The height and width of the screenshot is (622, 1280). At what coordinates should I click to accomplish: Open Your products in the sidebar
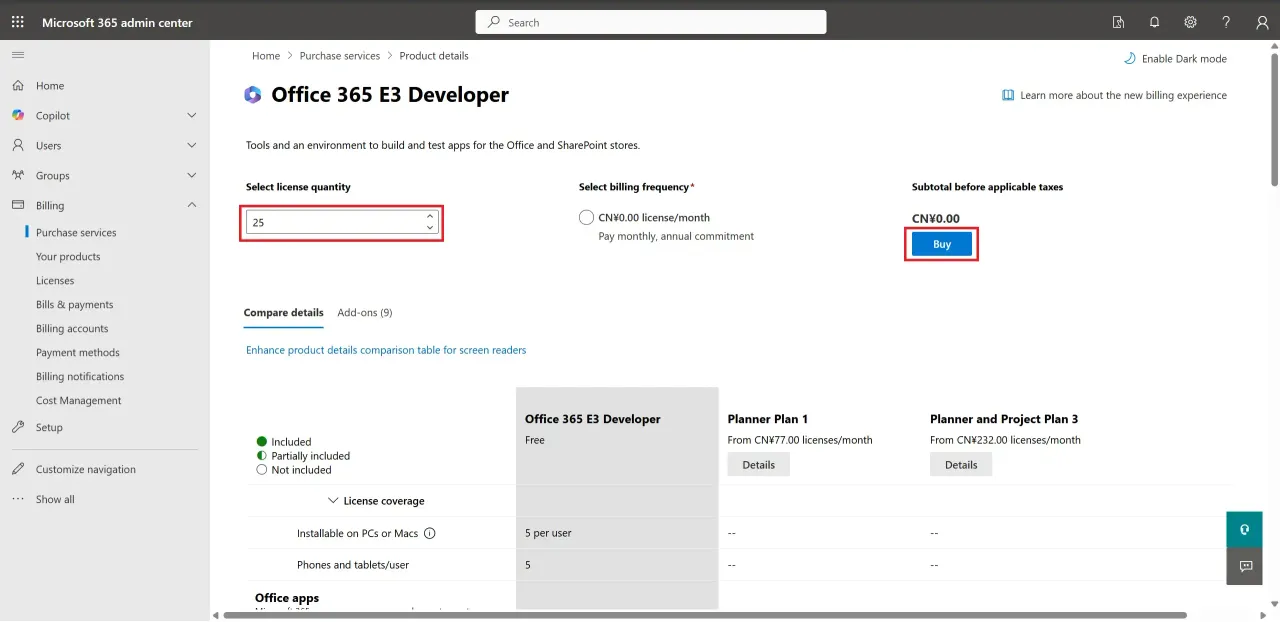[x=68, y=257]
